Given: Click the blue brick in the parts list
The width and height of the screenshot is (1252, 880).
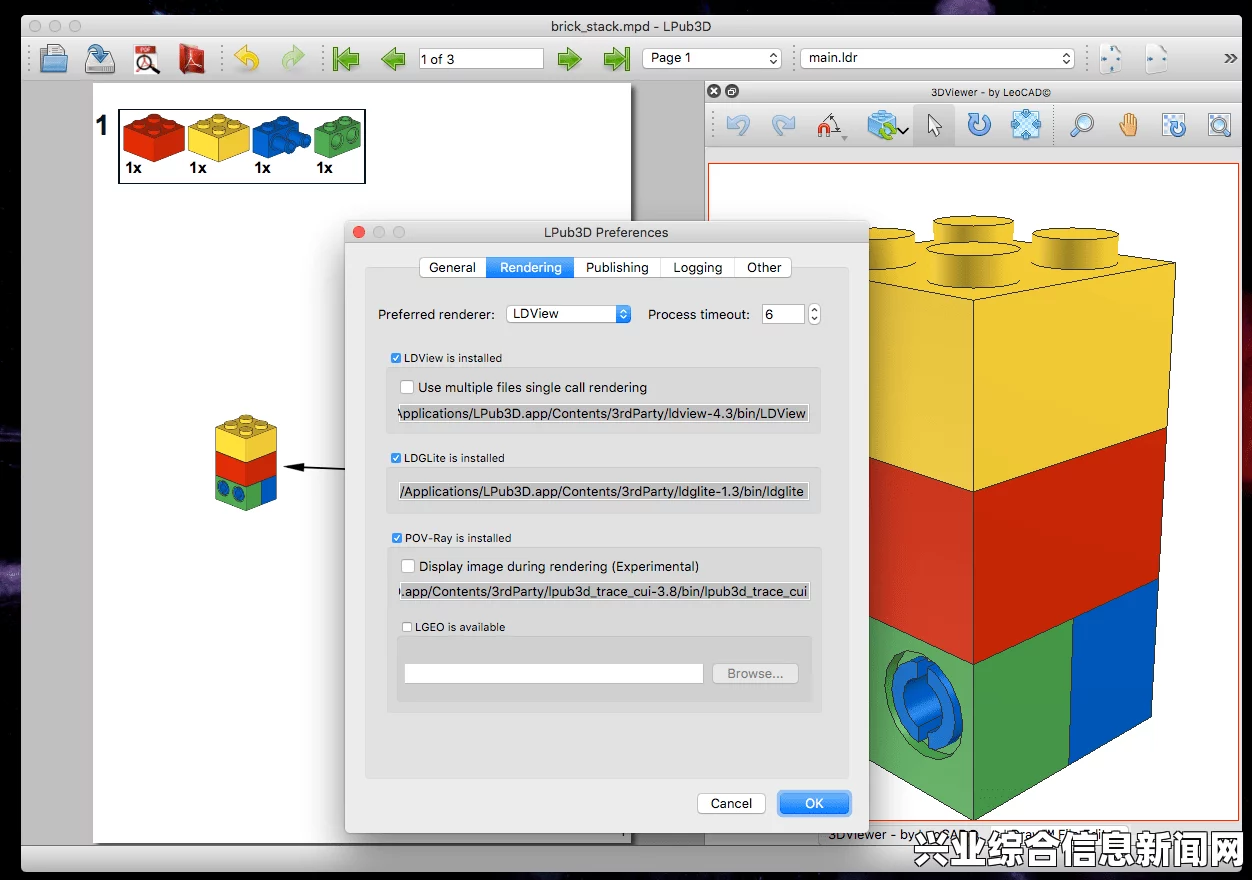Looking at the screenshot, I should pyautogui.click(x=279, y=138).
